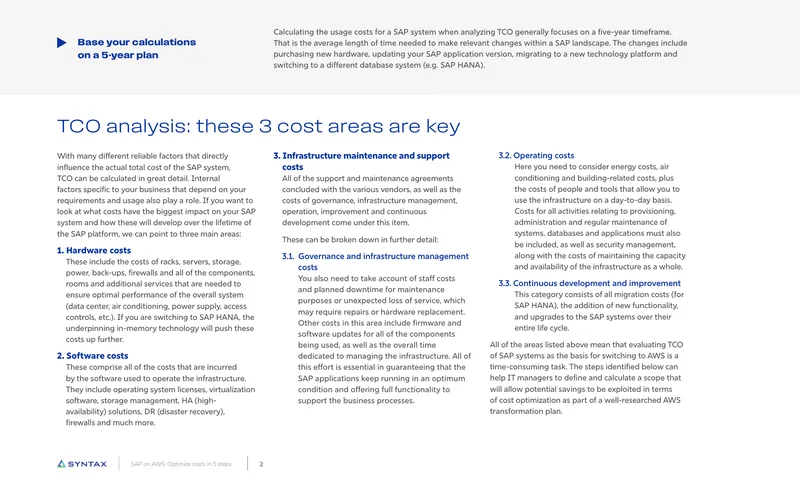
Task: Click the '3.3. Continuous development and improvement' heading
Action: pyautogui.click(x=589, y=283)
